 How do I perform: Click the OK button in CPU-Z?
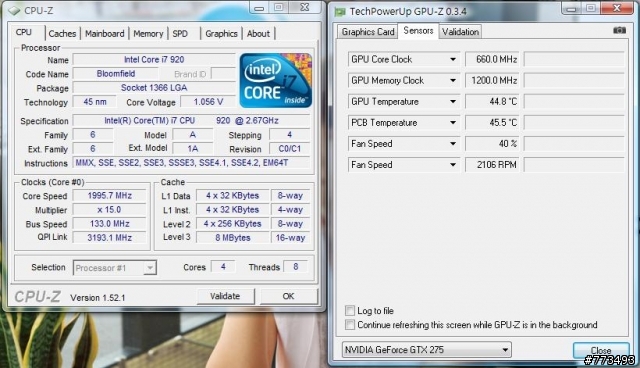pos(289,296)
